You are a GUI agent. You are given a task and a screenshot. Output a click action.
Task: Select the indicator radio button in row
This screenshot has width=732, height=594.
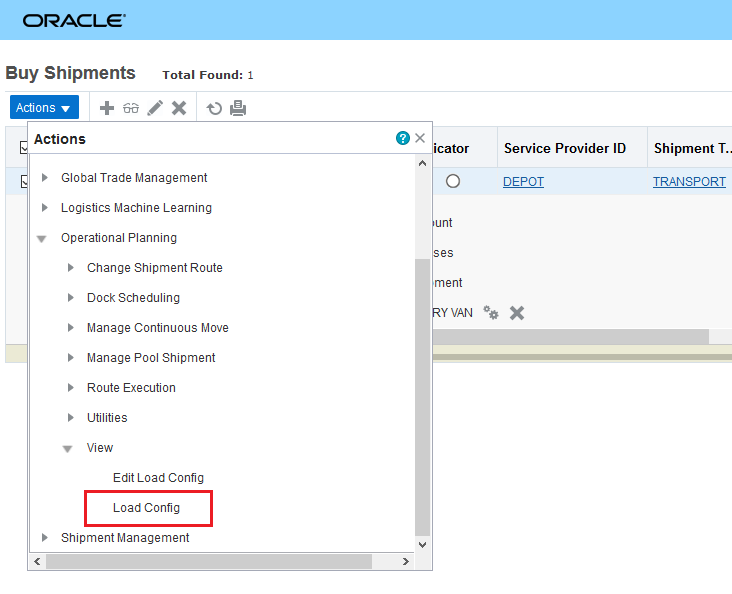click(453, 182)
